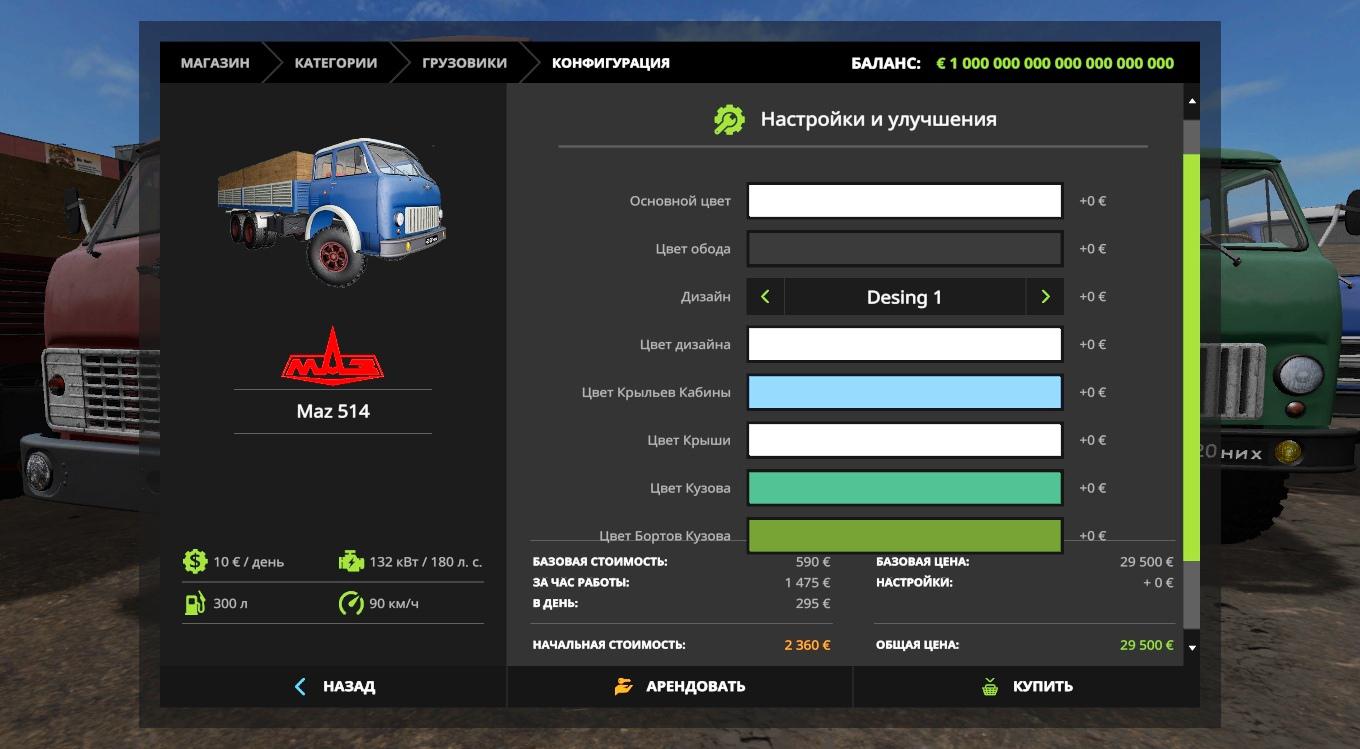Click the max speed gauge icon

pos(351,603)
